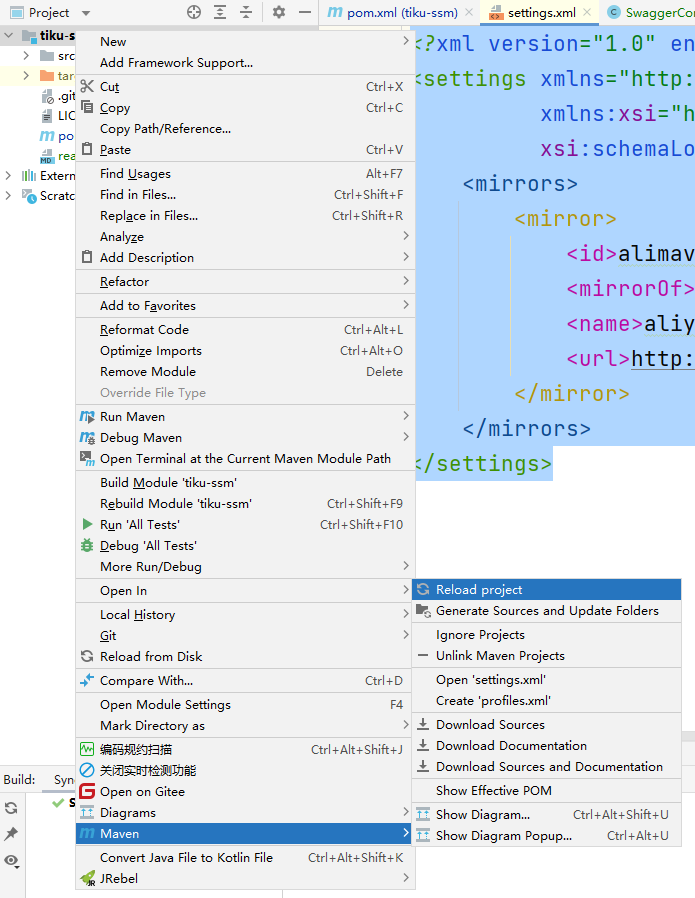The image size is (695, 898).
Task: Open the Git submenu entry
Action: click(x=245, y=636)
